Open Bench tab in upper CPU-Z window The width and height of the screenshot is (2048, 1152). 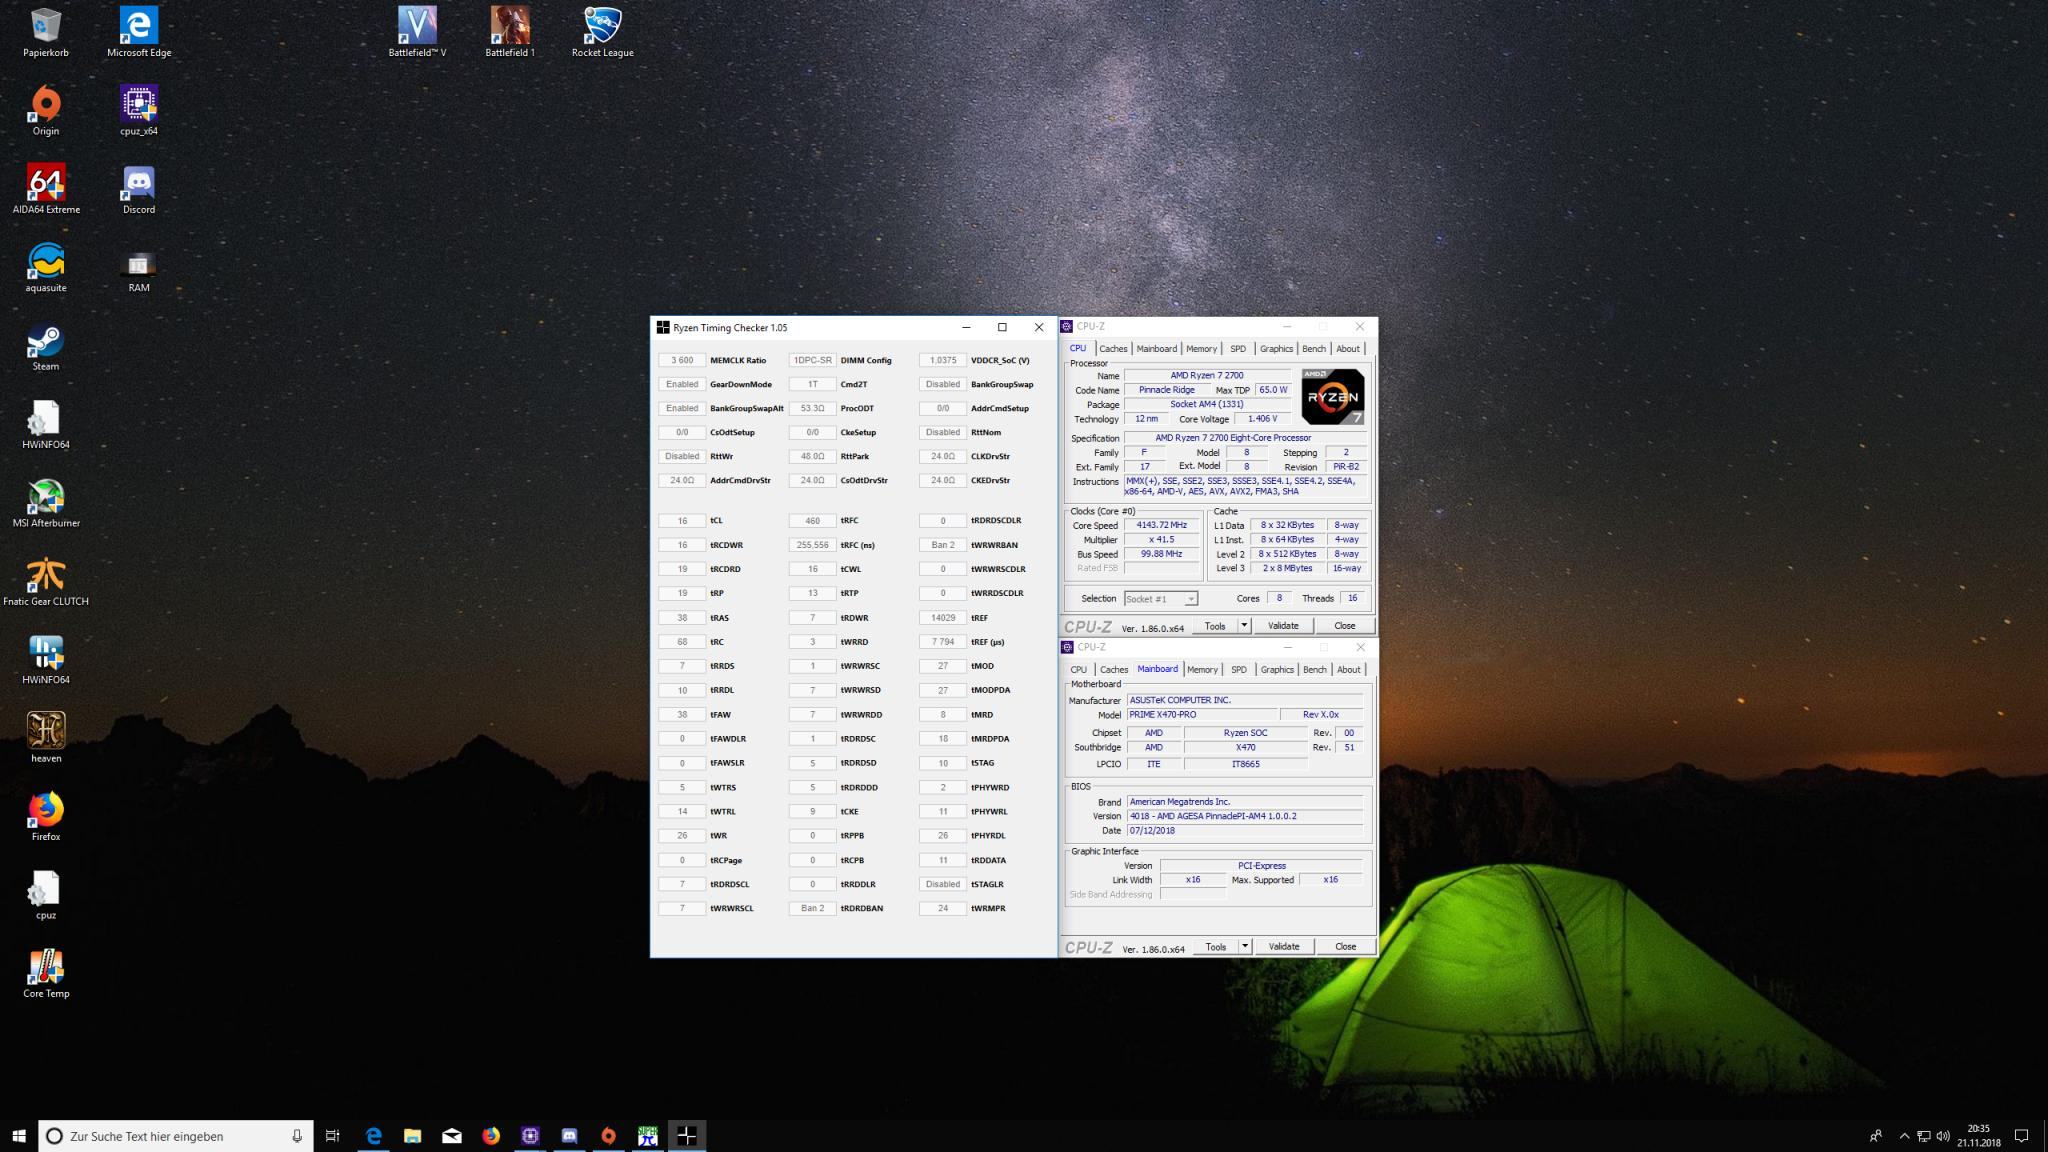tap(1314, 349)
